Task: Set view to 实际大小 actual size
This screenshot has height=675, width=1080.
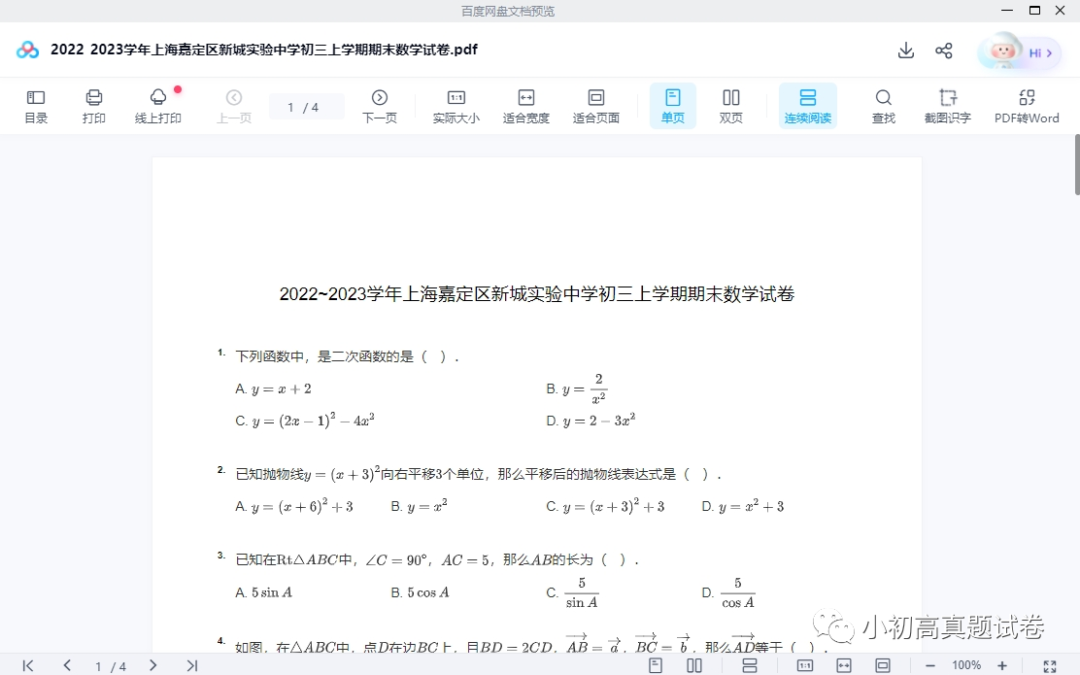Action: 456,106
